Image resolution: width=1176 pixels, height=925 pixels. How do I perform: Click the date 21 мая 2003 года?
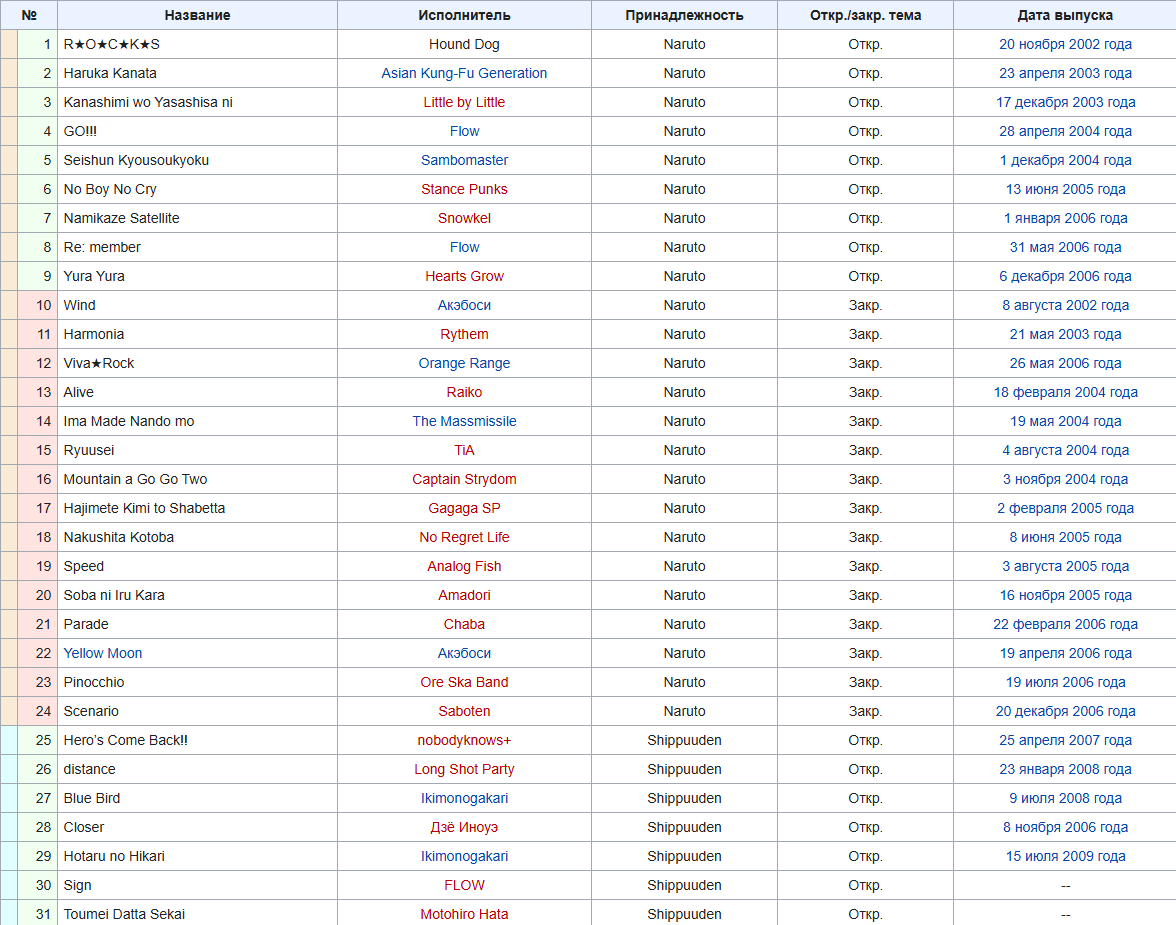[1065, 335]
